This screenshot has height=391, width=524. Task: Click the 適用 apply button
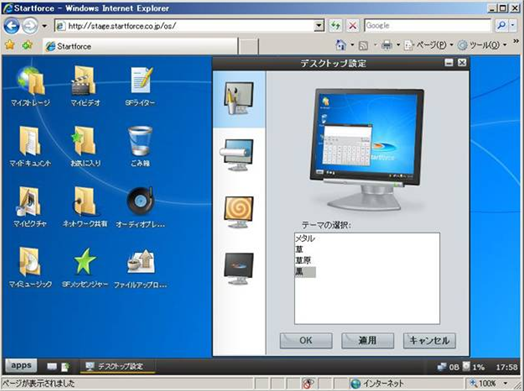[x=368, y=341]
